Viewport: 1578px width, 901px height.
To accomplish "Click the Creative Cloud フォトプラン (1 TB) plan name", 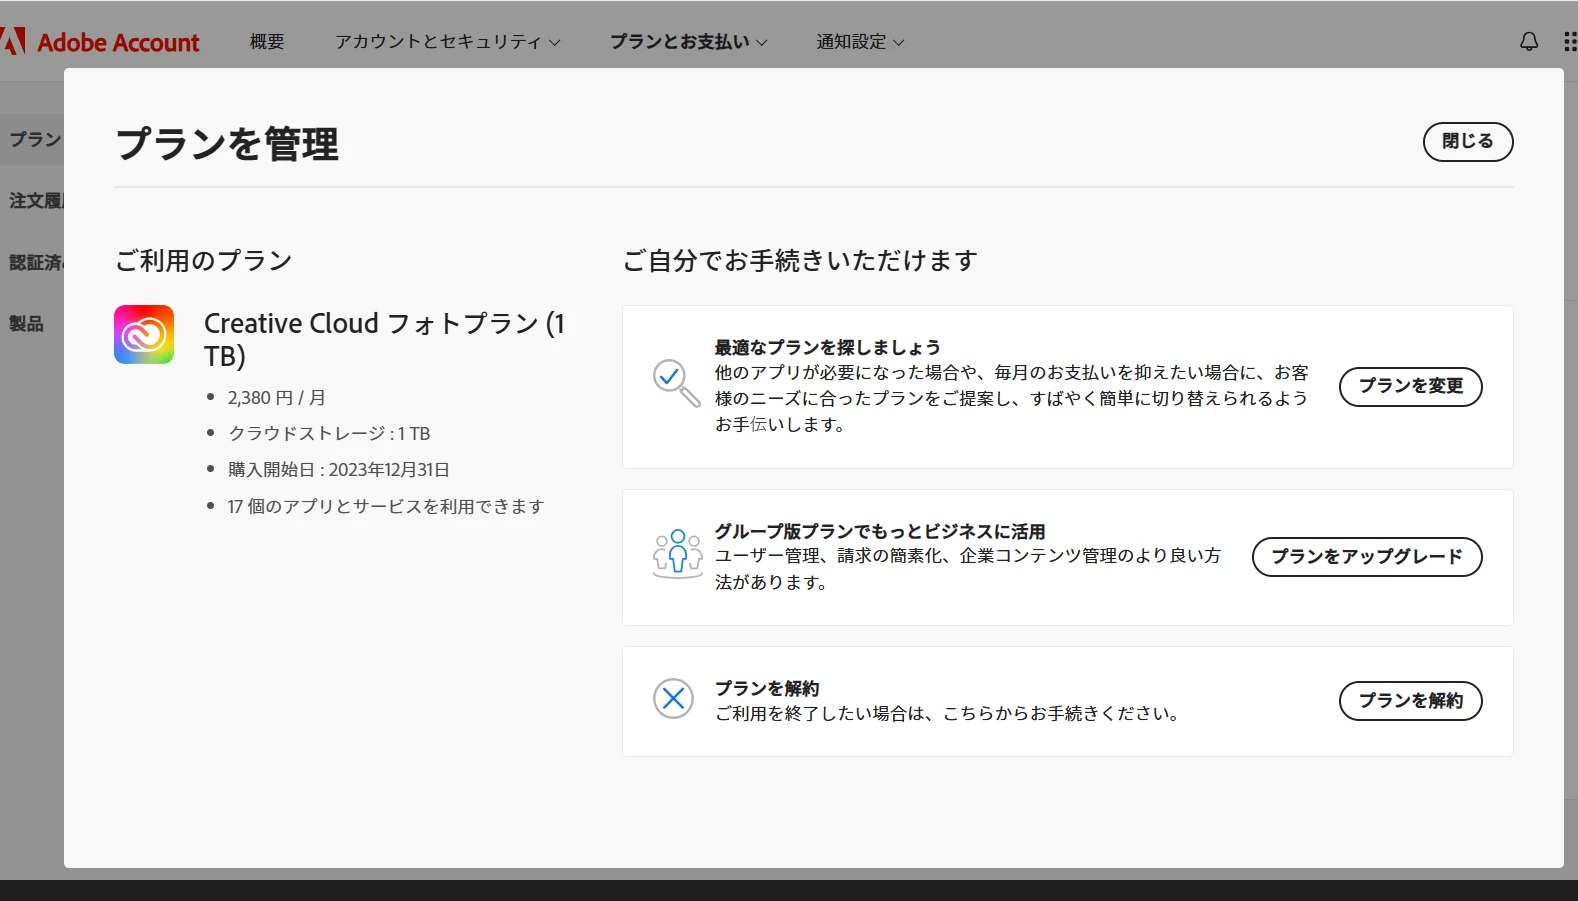I will click(384, 339).
